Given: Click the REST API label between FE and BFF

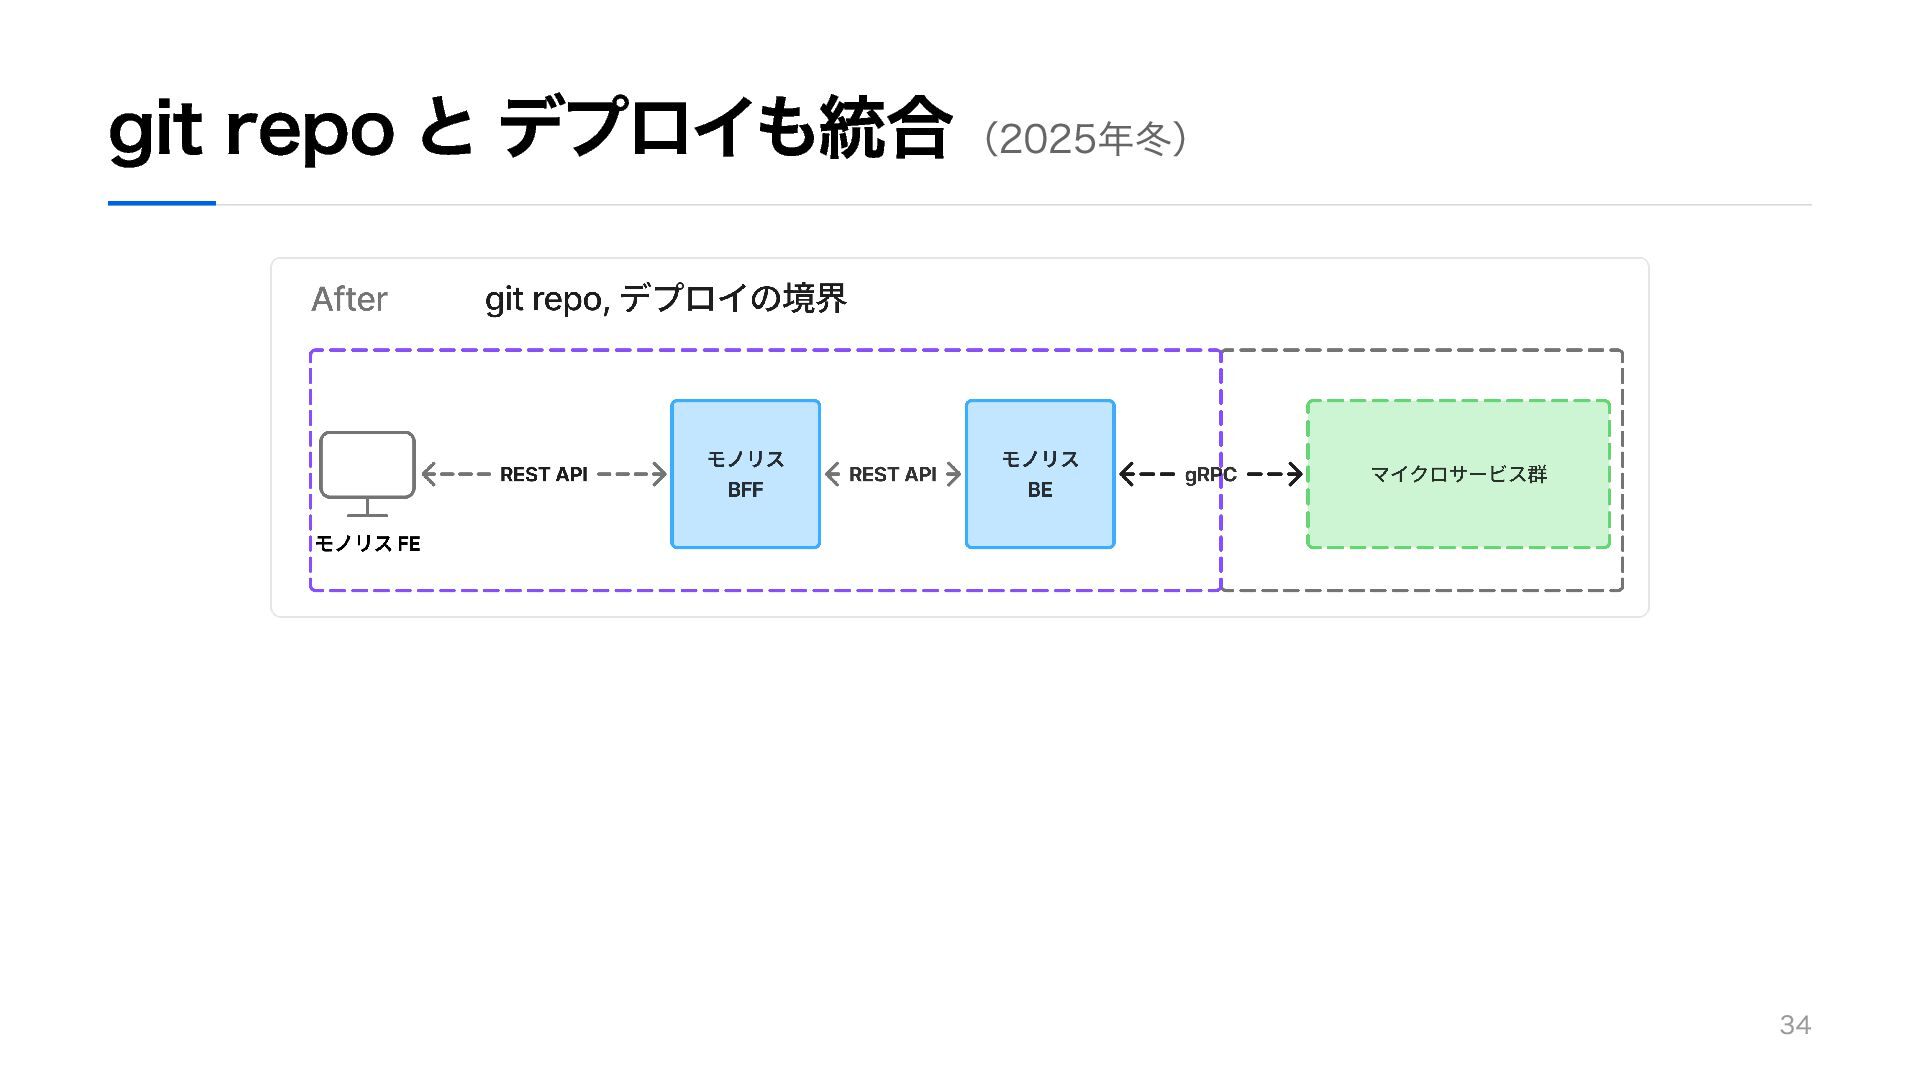Looking at the screenshot, I should click(x=543, y=474).
